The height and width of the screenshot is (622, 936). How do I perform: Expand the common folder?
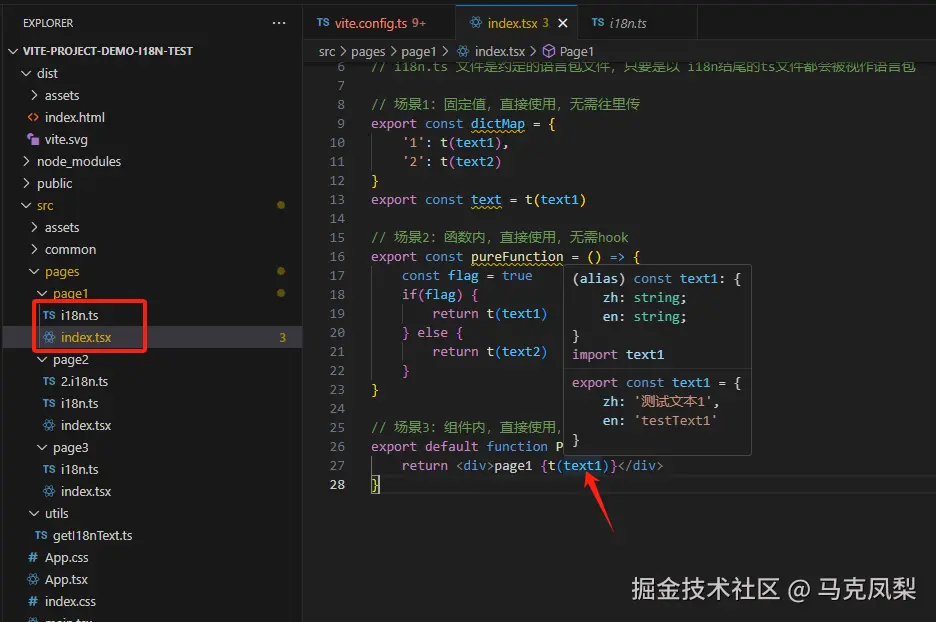point(34,250)
